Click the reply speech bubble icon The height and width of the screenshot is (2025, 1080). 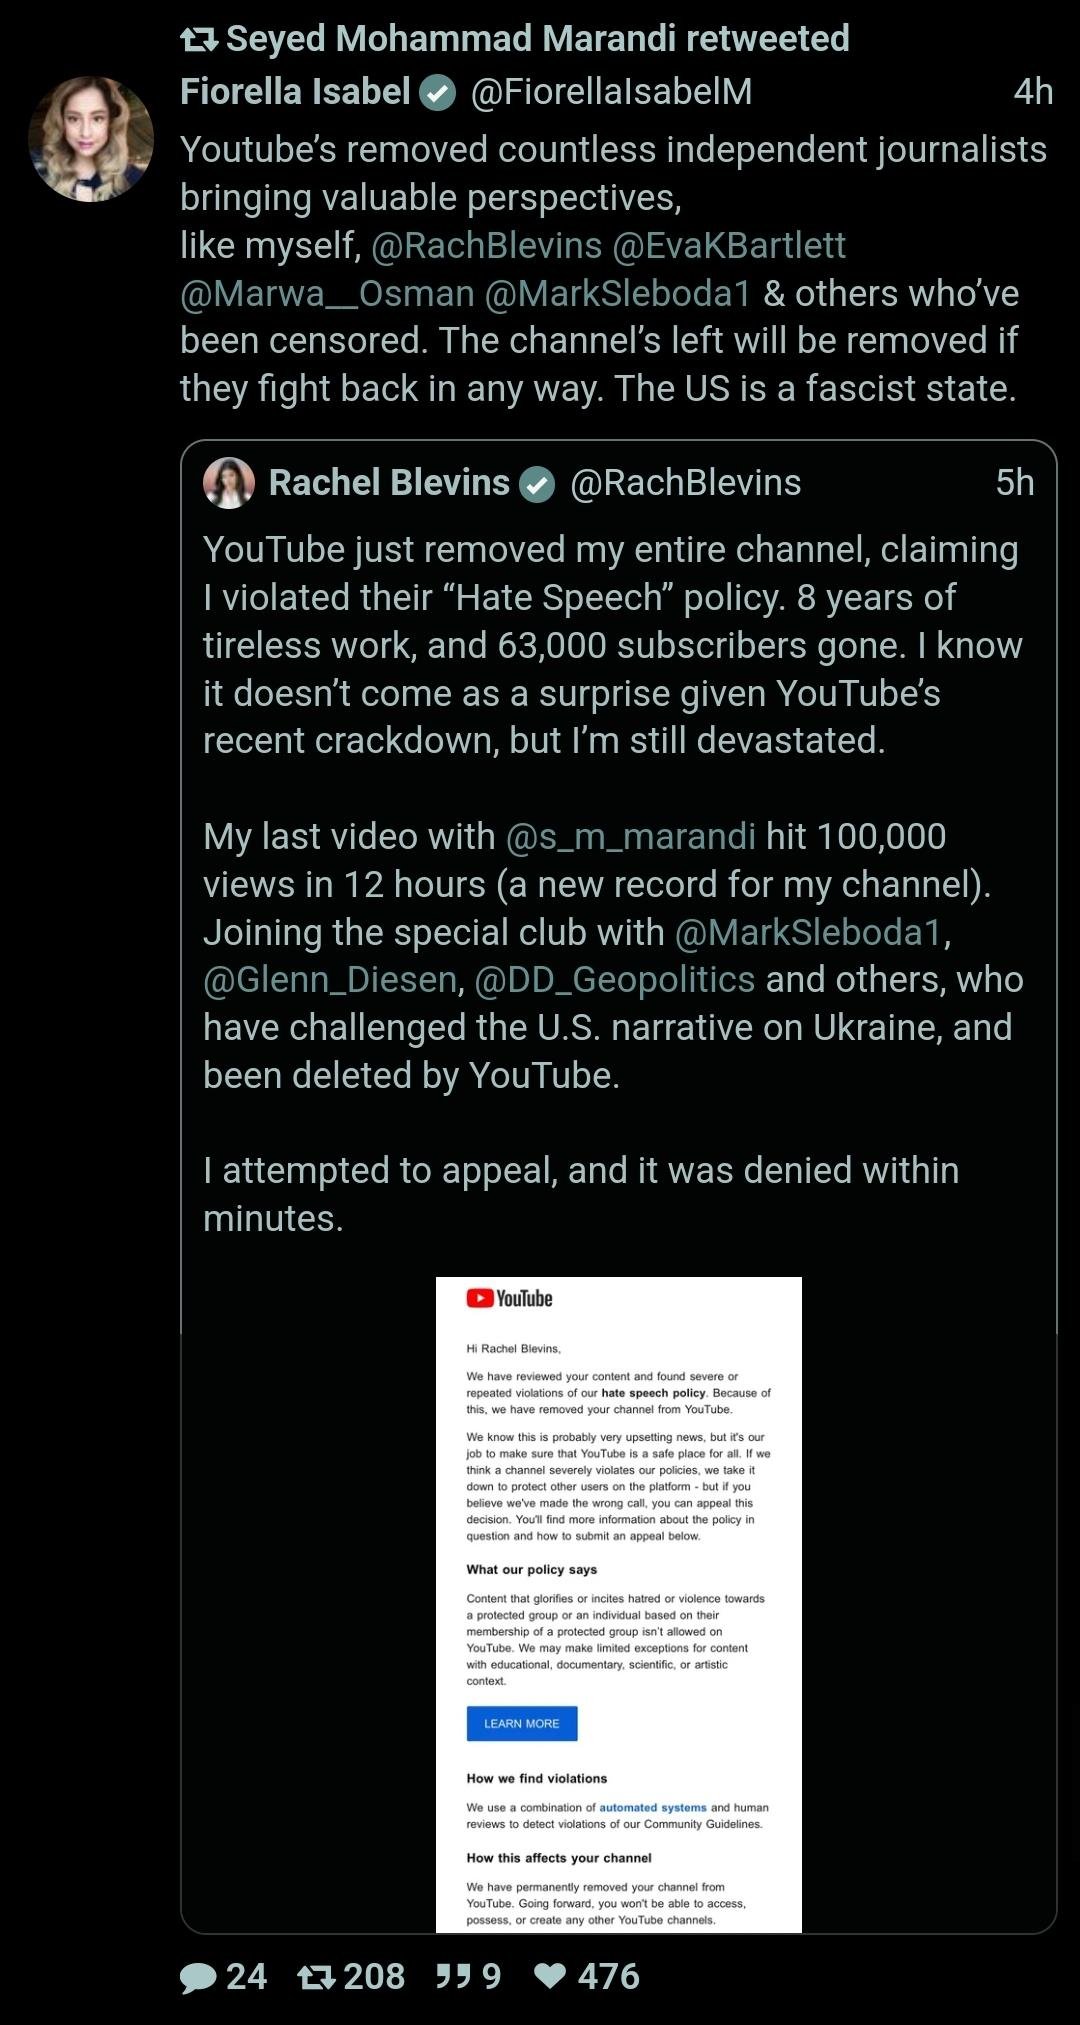198,1977
